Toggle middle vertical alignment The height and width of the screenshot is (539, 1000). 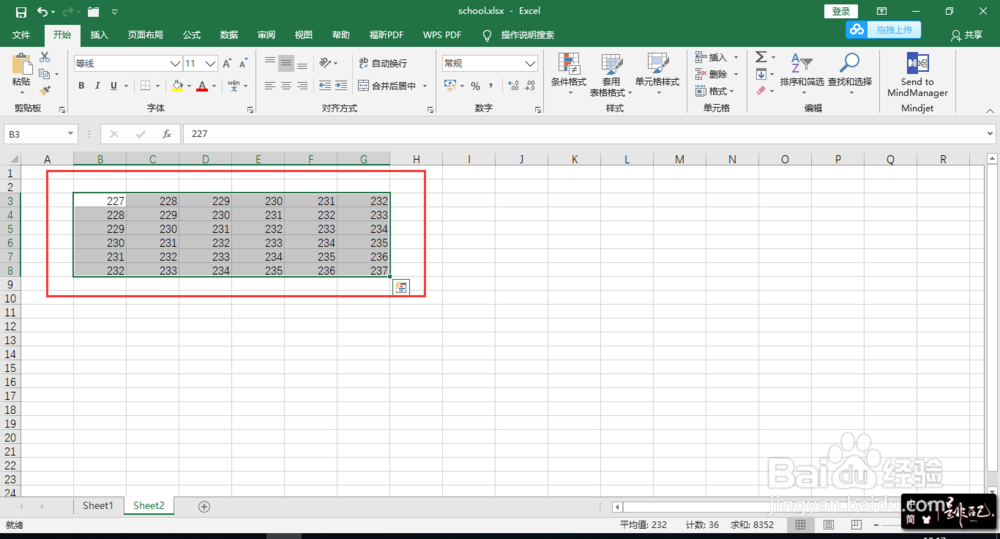tap(286, 63)
